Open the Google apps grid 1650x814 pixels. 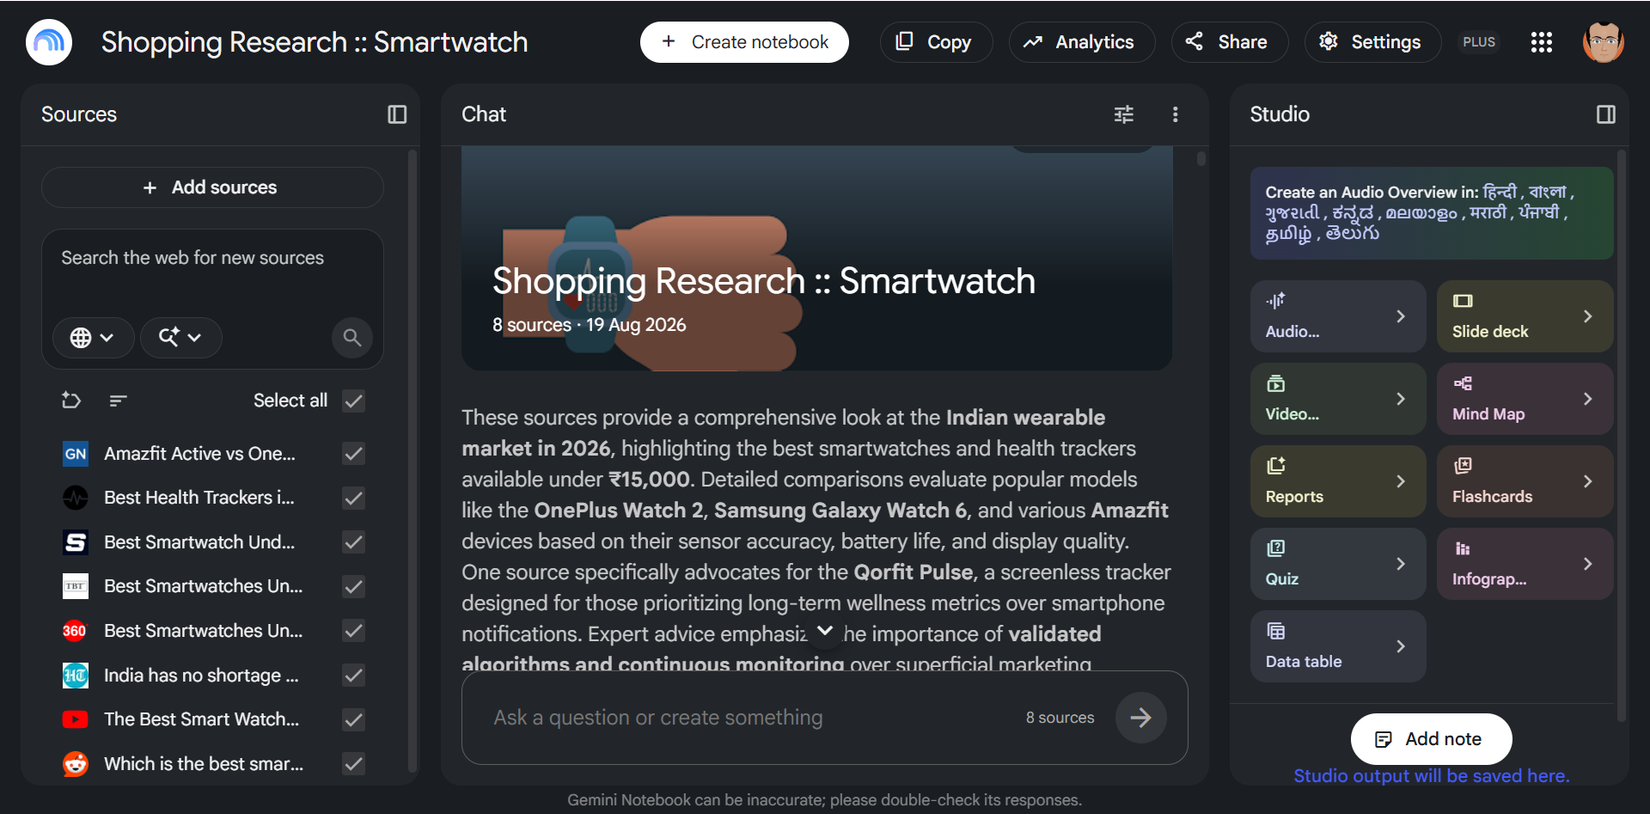point(1541,42)
